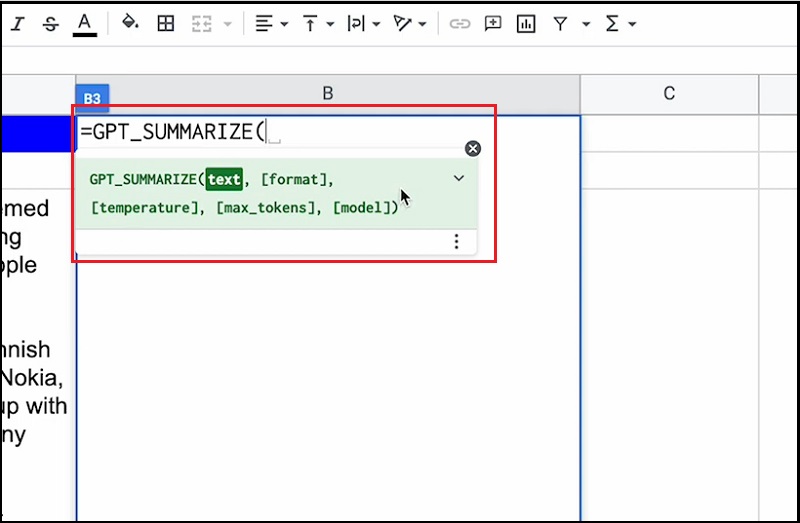
Task: Click the B3 cell reference badge
Action: (x=92, y=98)
